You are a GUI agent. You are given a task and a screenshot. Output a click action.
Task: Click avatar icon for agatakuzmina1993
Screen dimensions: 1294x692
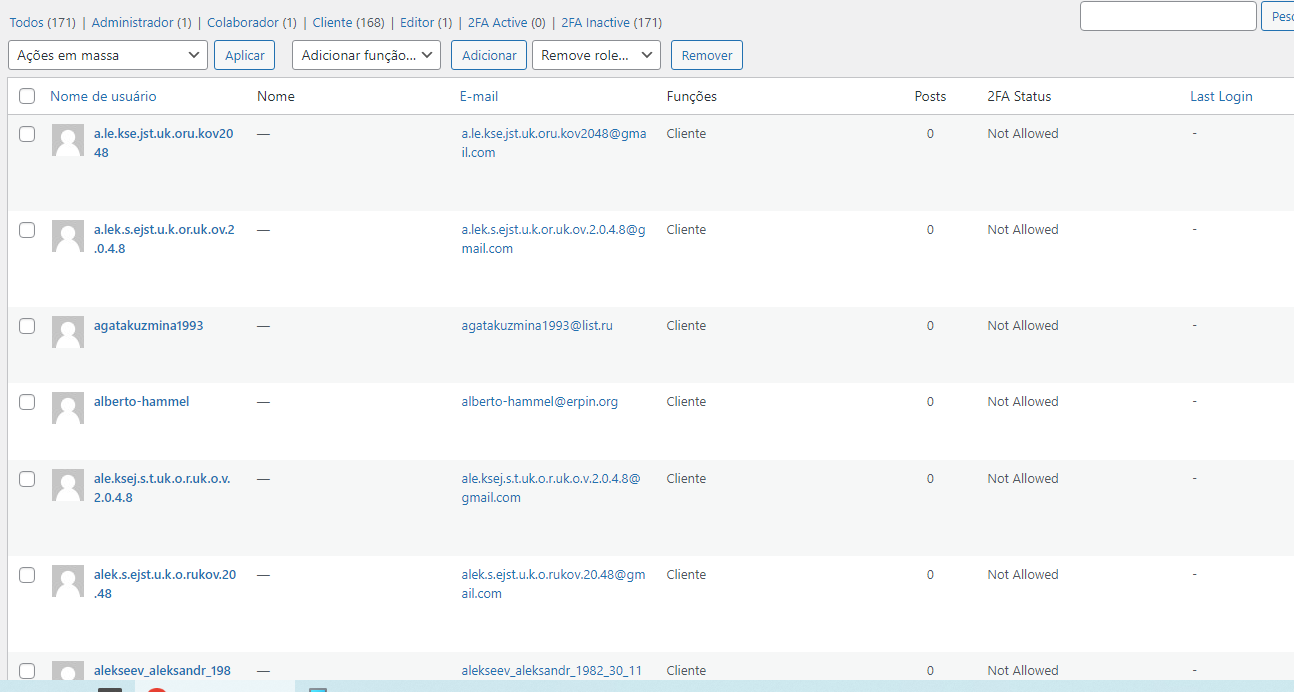pyautogui.click(x=68, y=333)
